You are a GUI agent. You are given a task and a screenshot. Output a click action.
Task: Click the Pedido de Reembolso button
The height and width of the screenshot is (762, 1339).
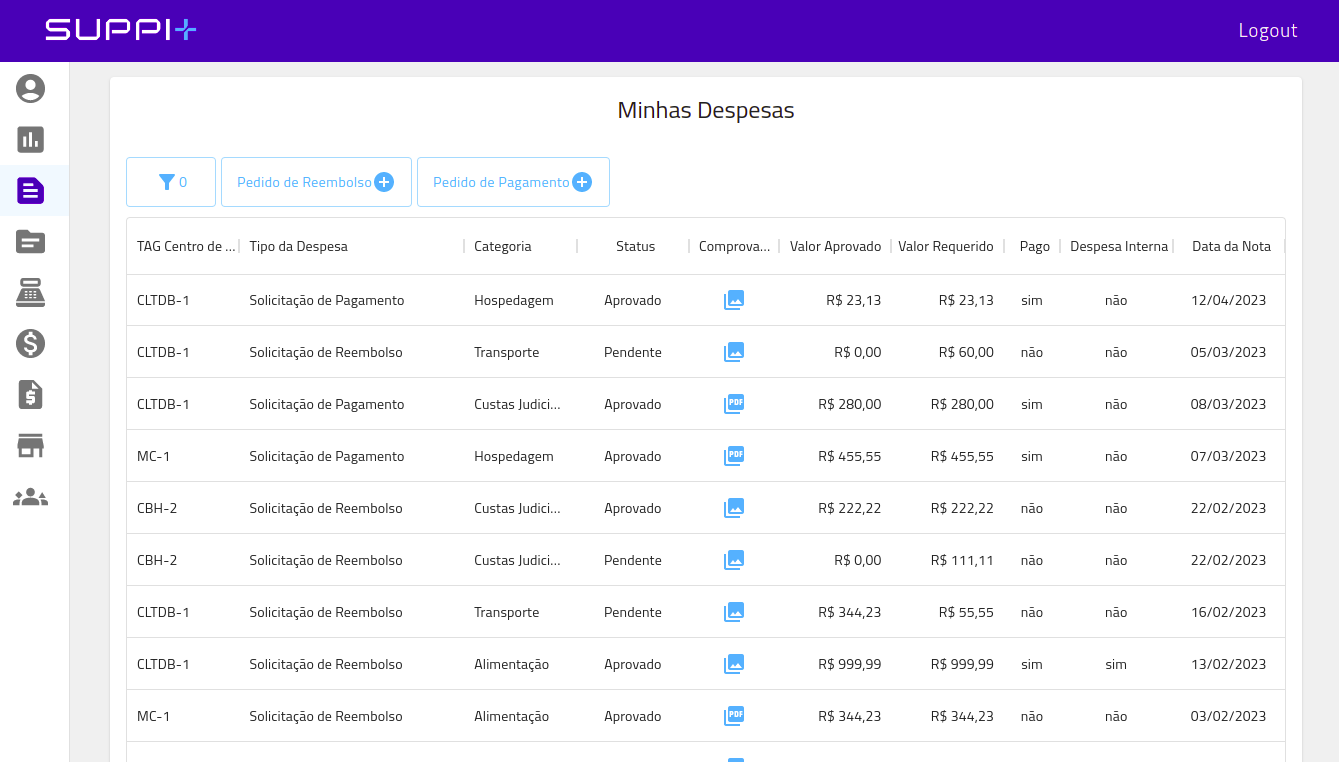click(x=315, y=182)
